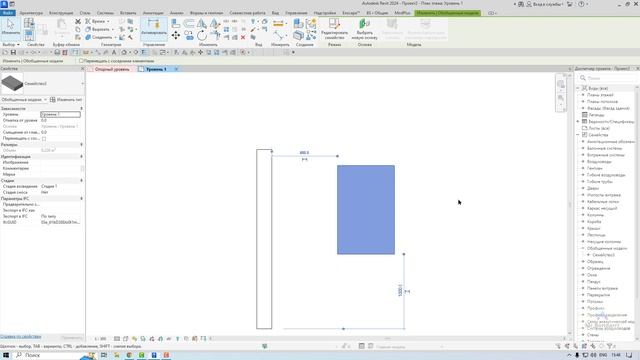Click the Save icon in quick access toolbar
640x360 pixels.
[x=13, y=52]
